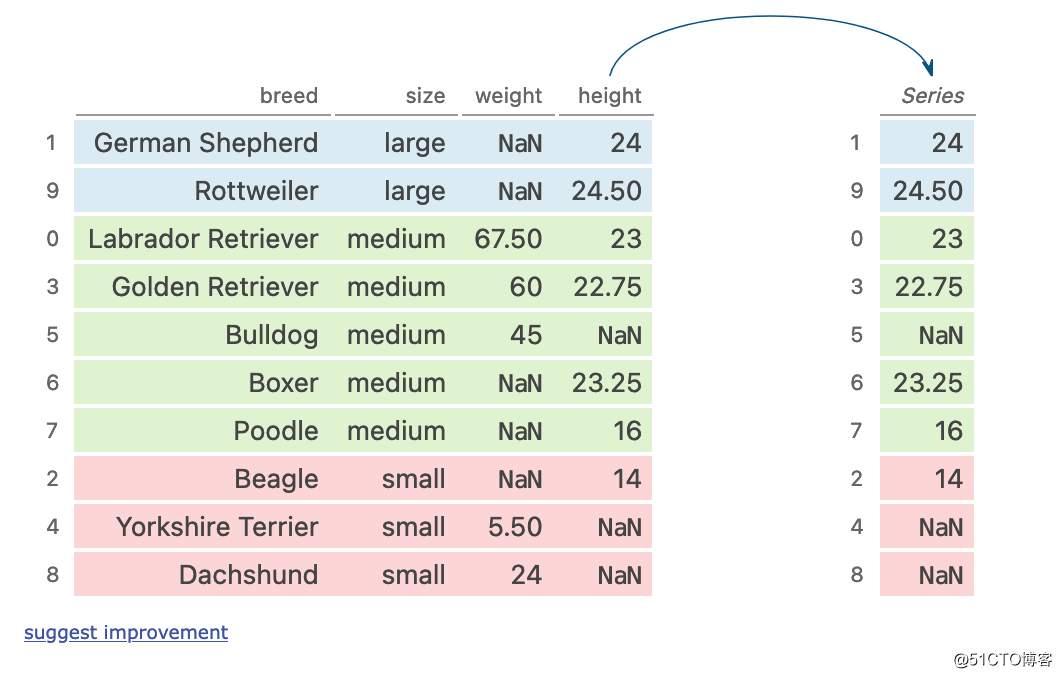Select the Boxer size cell 'medium'
The image size is (1062, 678).
point(396,383)
